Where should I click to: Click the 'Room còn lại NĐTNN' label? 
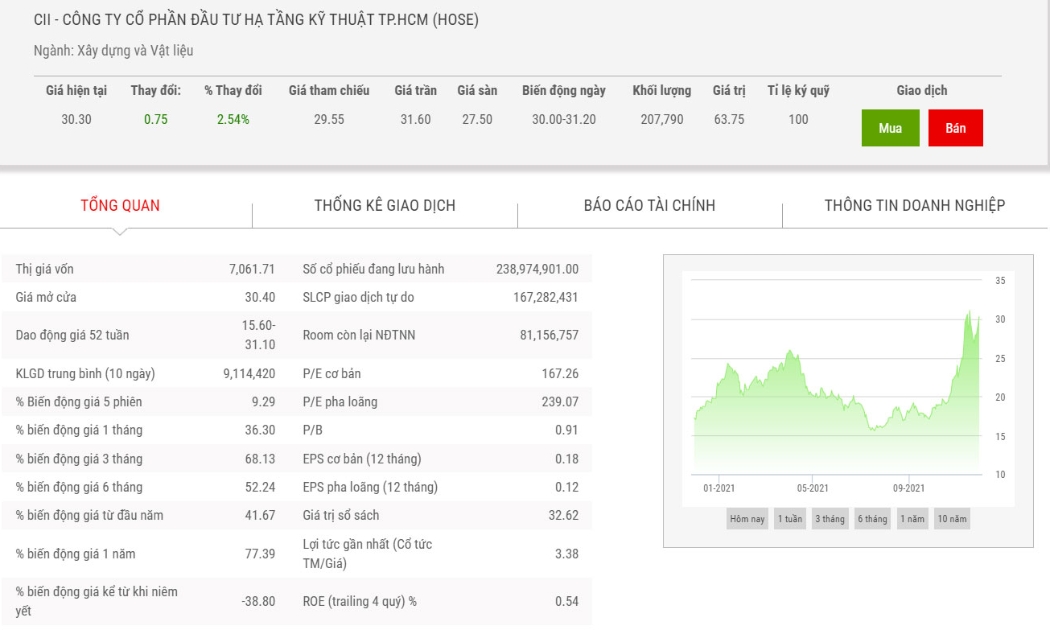359,335
